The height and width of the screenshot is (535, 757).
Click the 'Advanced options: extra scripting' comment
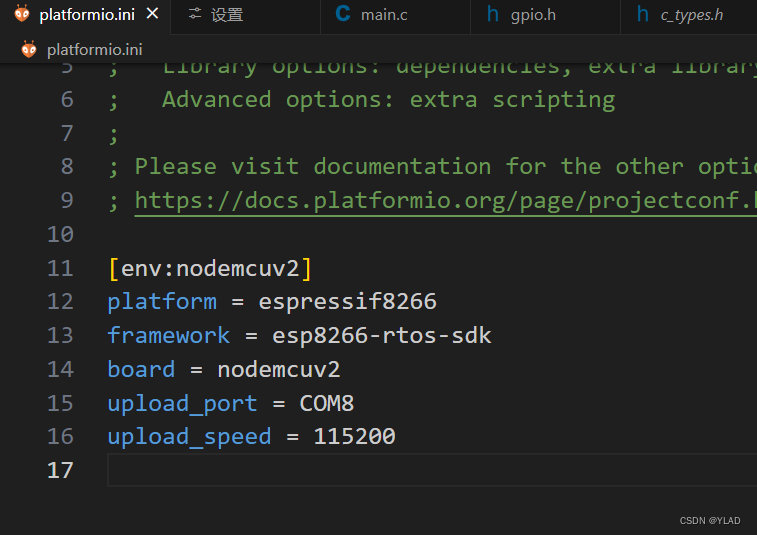click(x=389, y=100)
